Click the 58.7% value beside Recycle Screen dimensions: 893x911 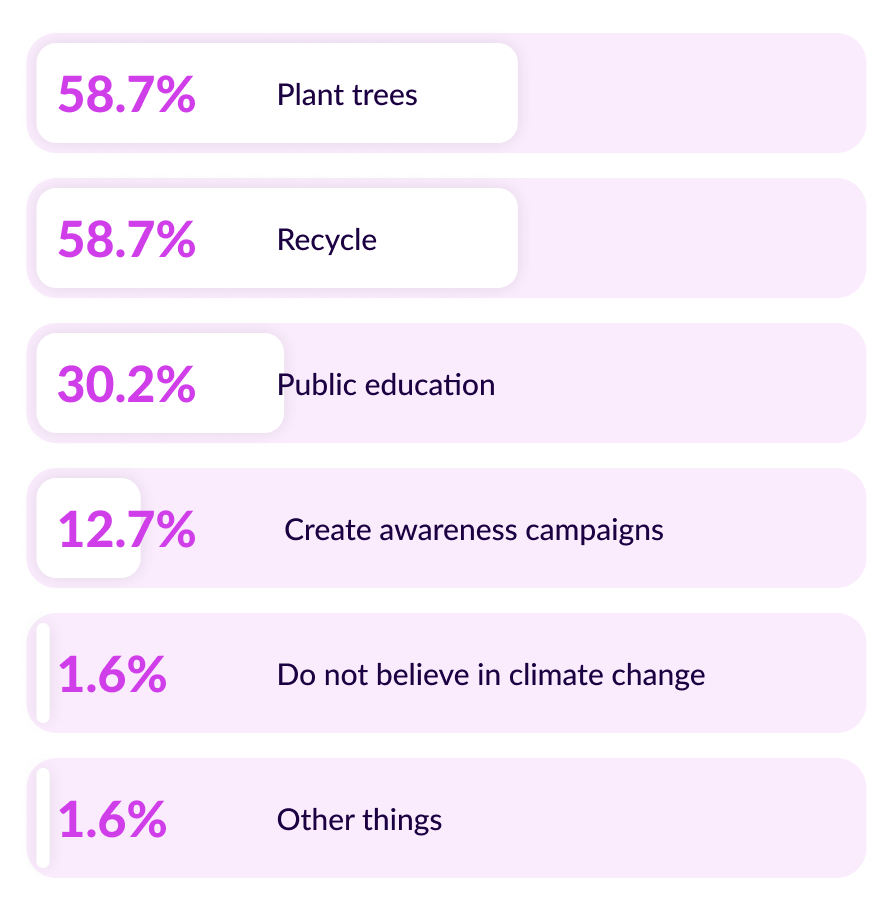pyautogui.click(x=126, y=240)
